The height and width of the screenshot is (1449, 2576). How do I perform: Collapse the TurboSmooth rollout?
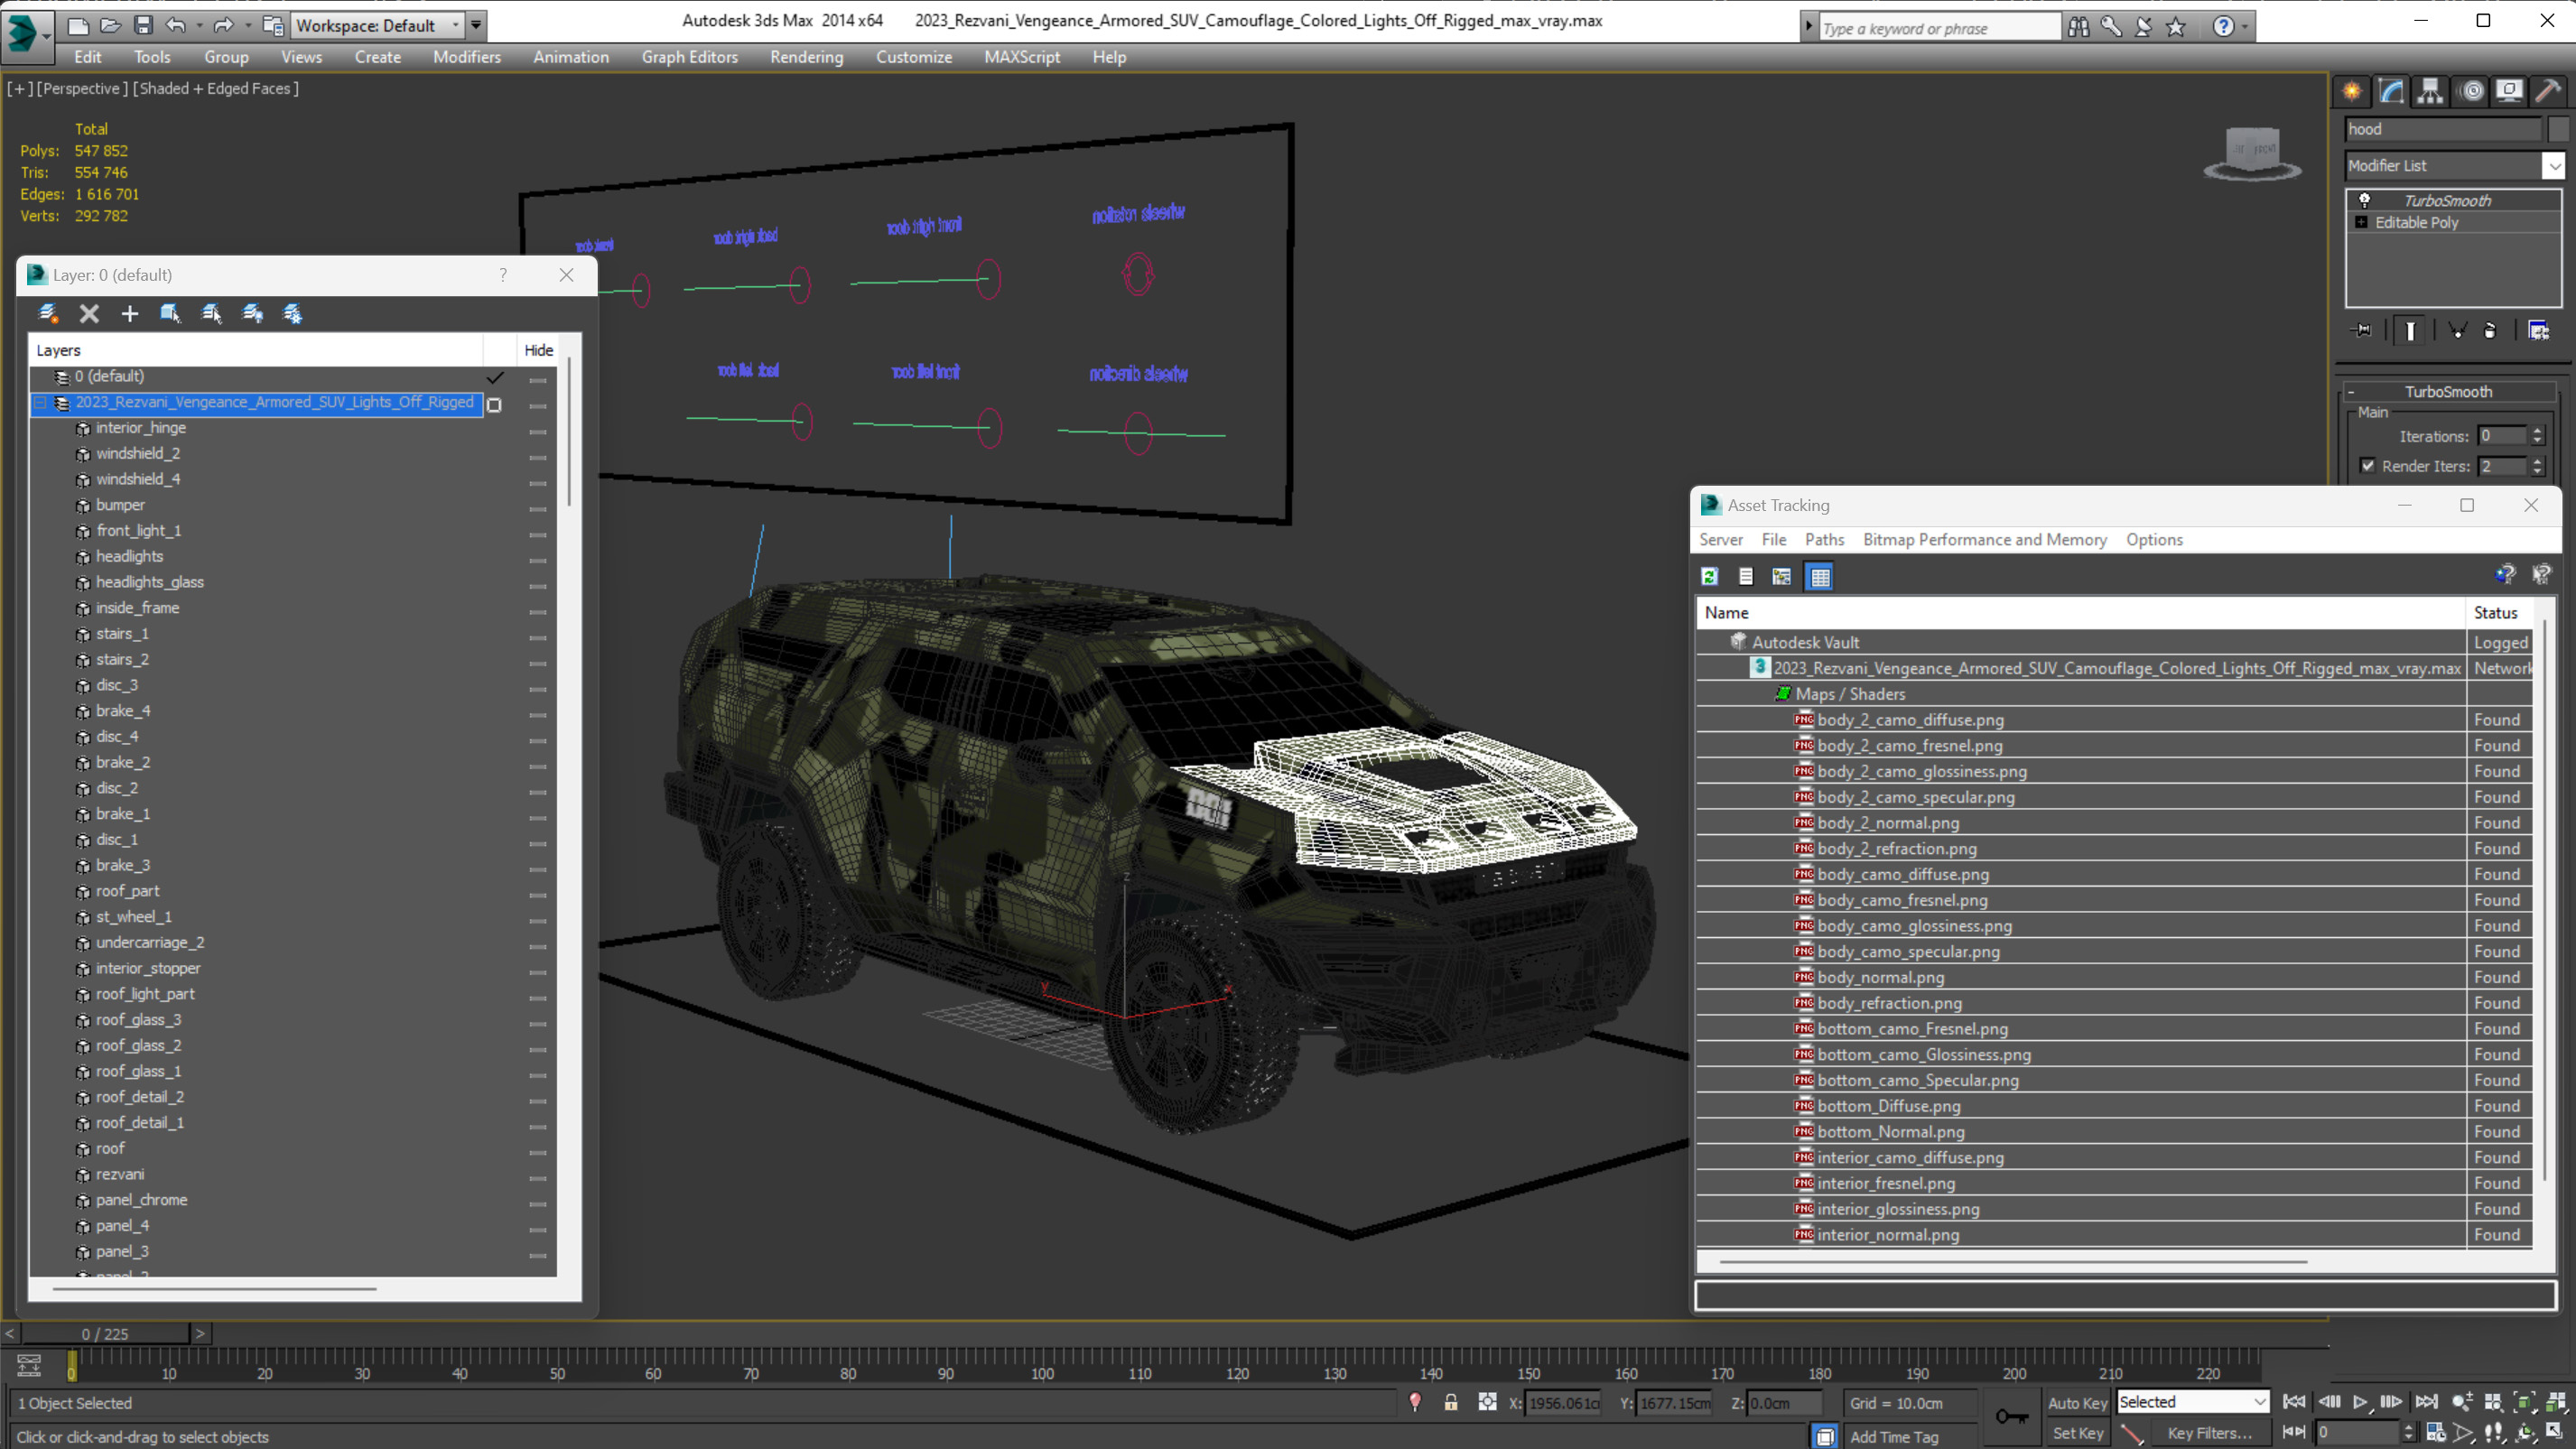pyautogui.click(x=2351, y=392)
